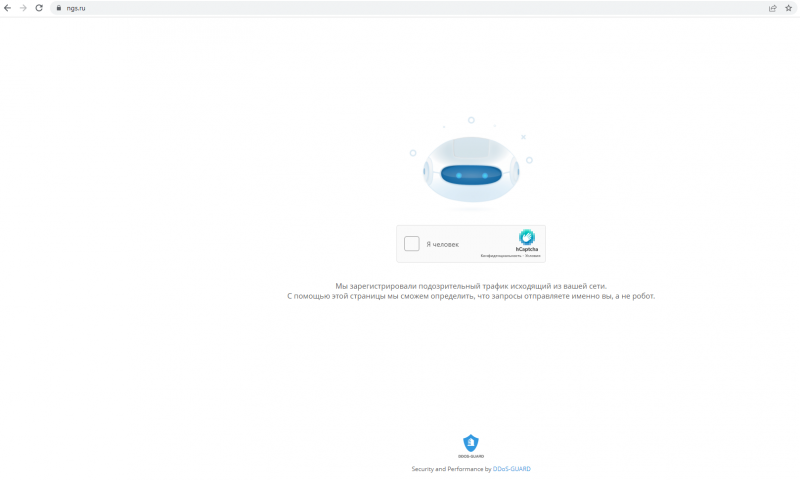This screenshot has width=800, height=480.
Task: Click the padlock site info icon
Action: pyautogui.click(x=59, y=8)
